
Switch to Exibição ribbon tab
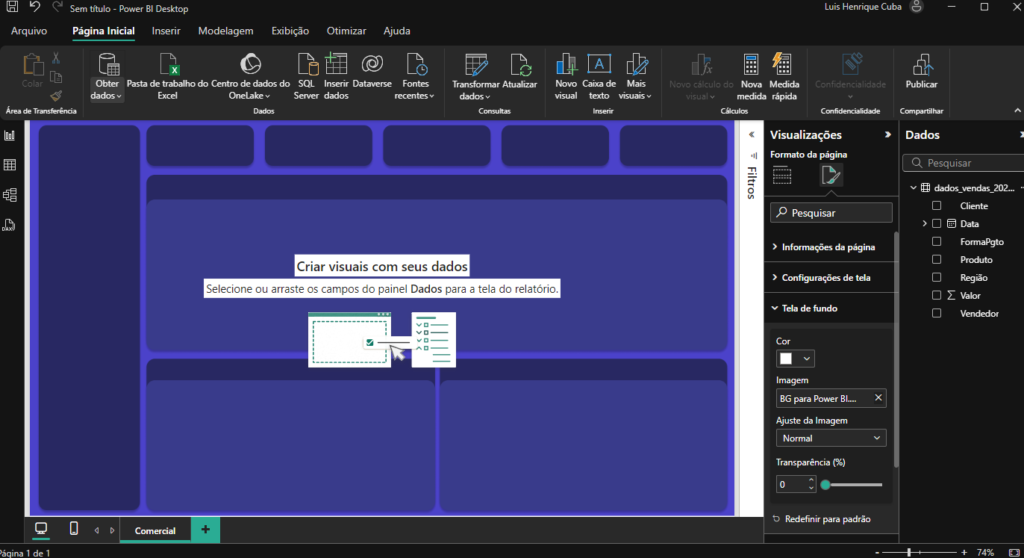tap(290, 31)
